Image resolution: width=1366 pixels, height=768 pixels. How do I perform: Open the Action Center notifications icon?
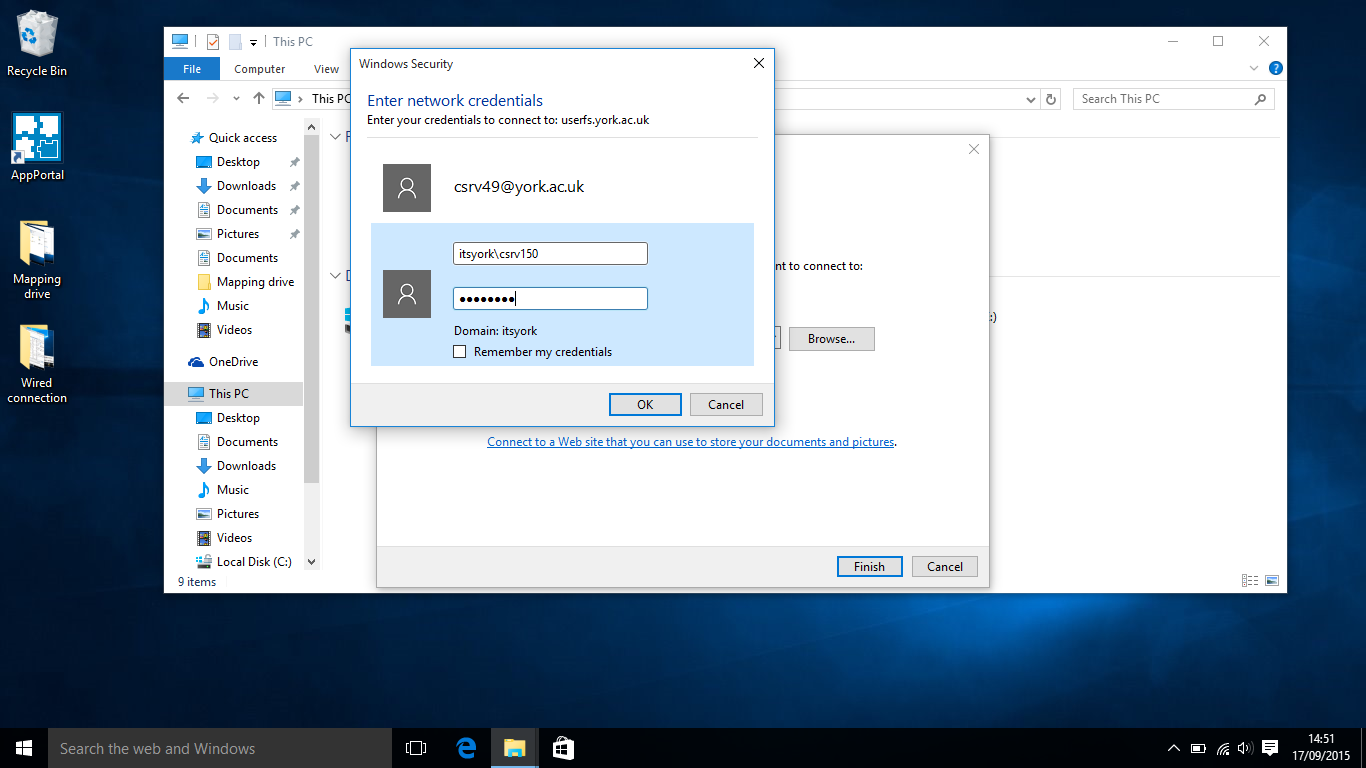pyautogui.click(x=1270, y=748)
